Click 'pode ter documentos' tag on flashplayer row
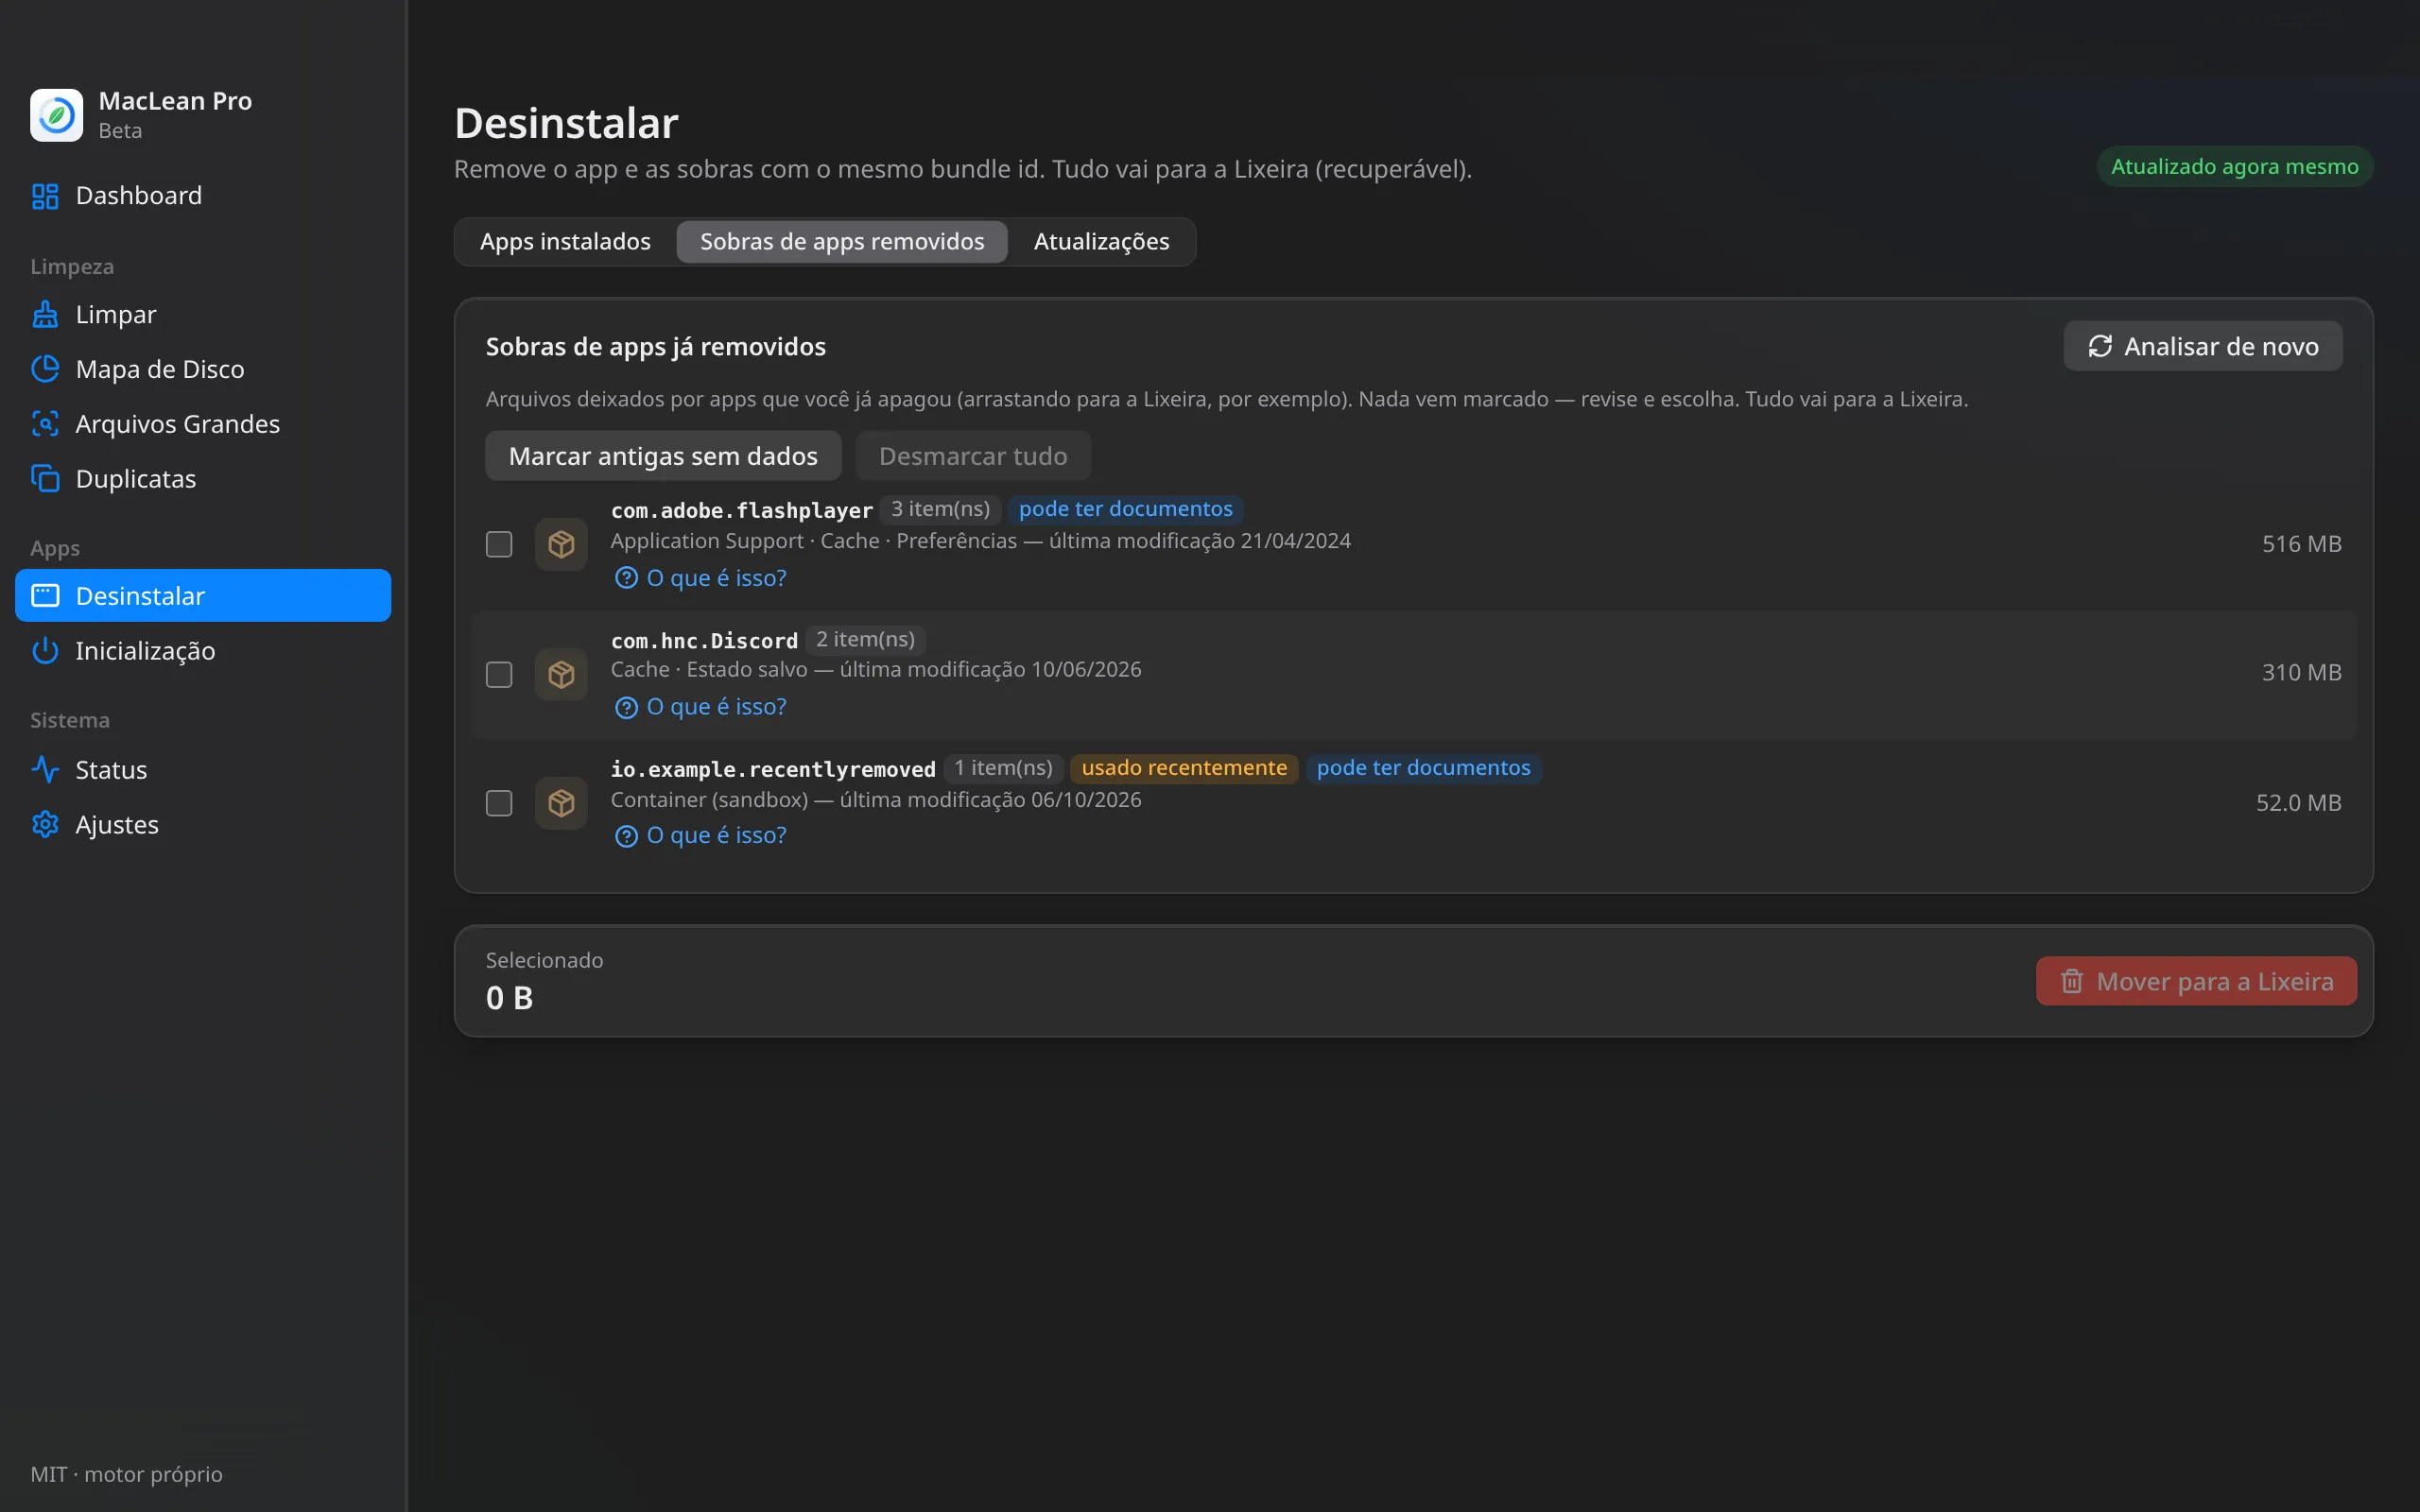This screenshot has width=2420, height=1512. click(1125, 509)
